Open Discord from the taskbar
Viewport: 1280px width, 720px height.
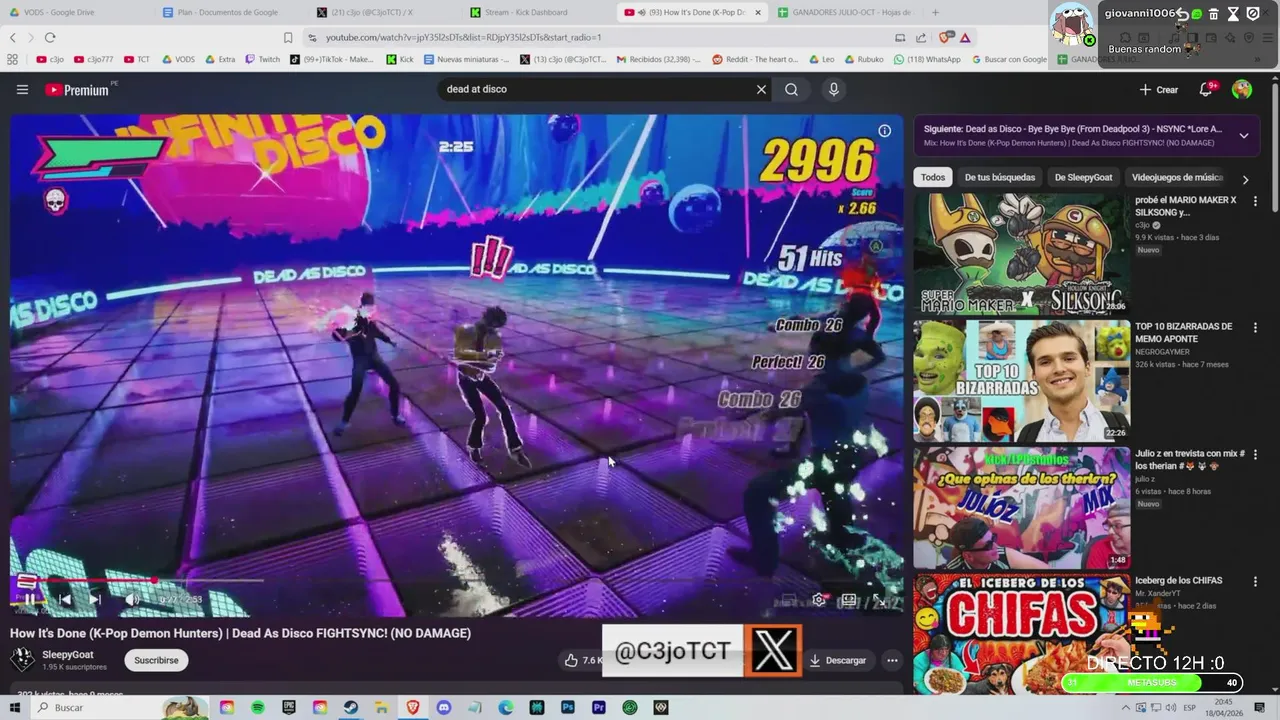[x=444, y=707]
